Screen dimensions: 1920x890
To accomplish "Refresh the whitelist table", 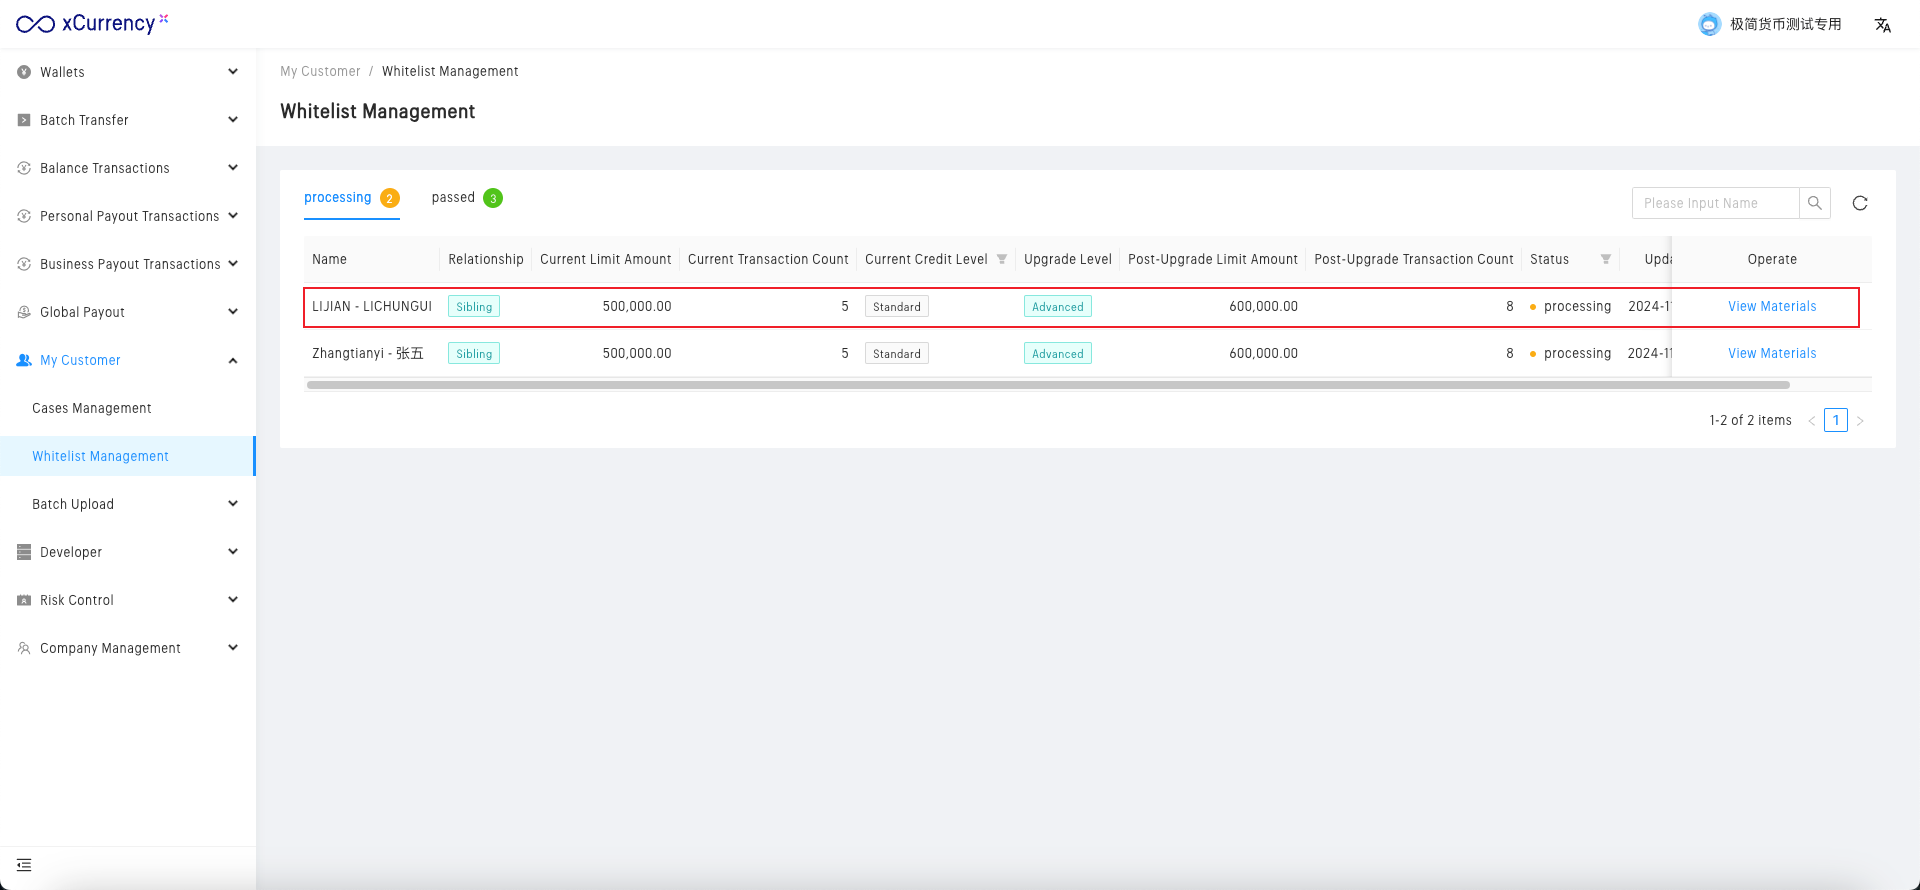I will pos(1860,203).
